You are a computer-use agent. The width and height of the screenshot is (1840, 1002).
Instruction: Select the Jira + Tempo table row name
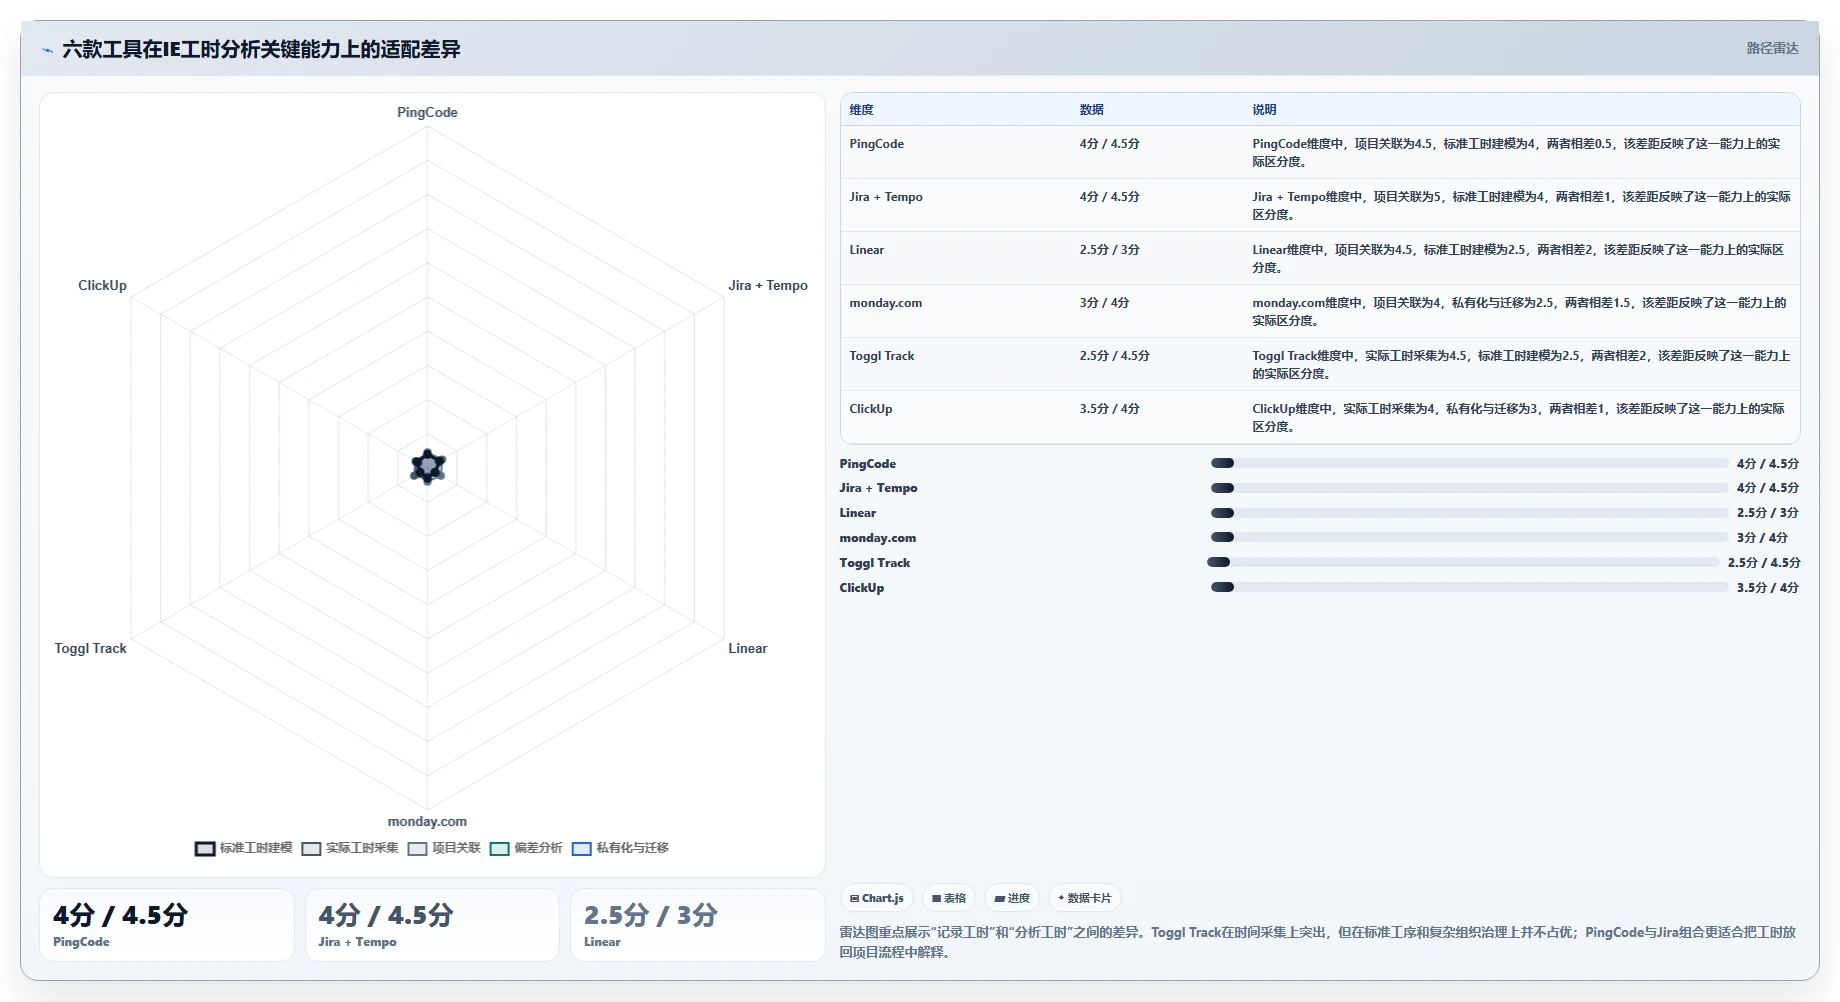tap(886, 197)
